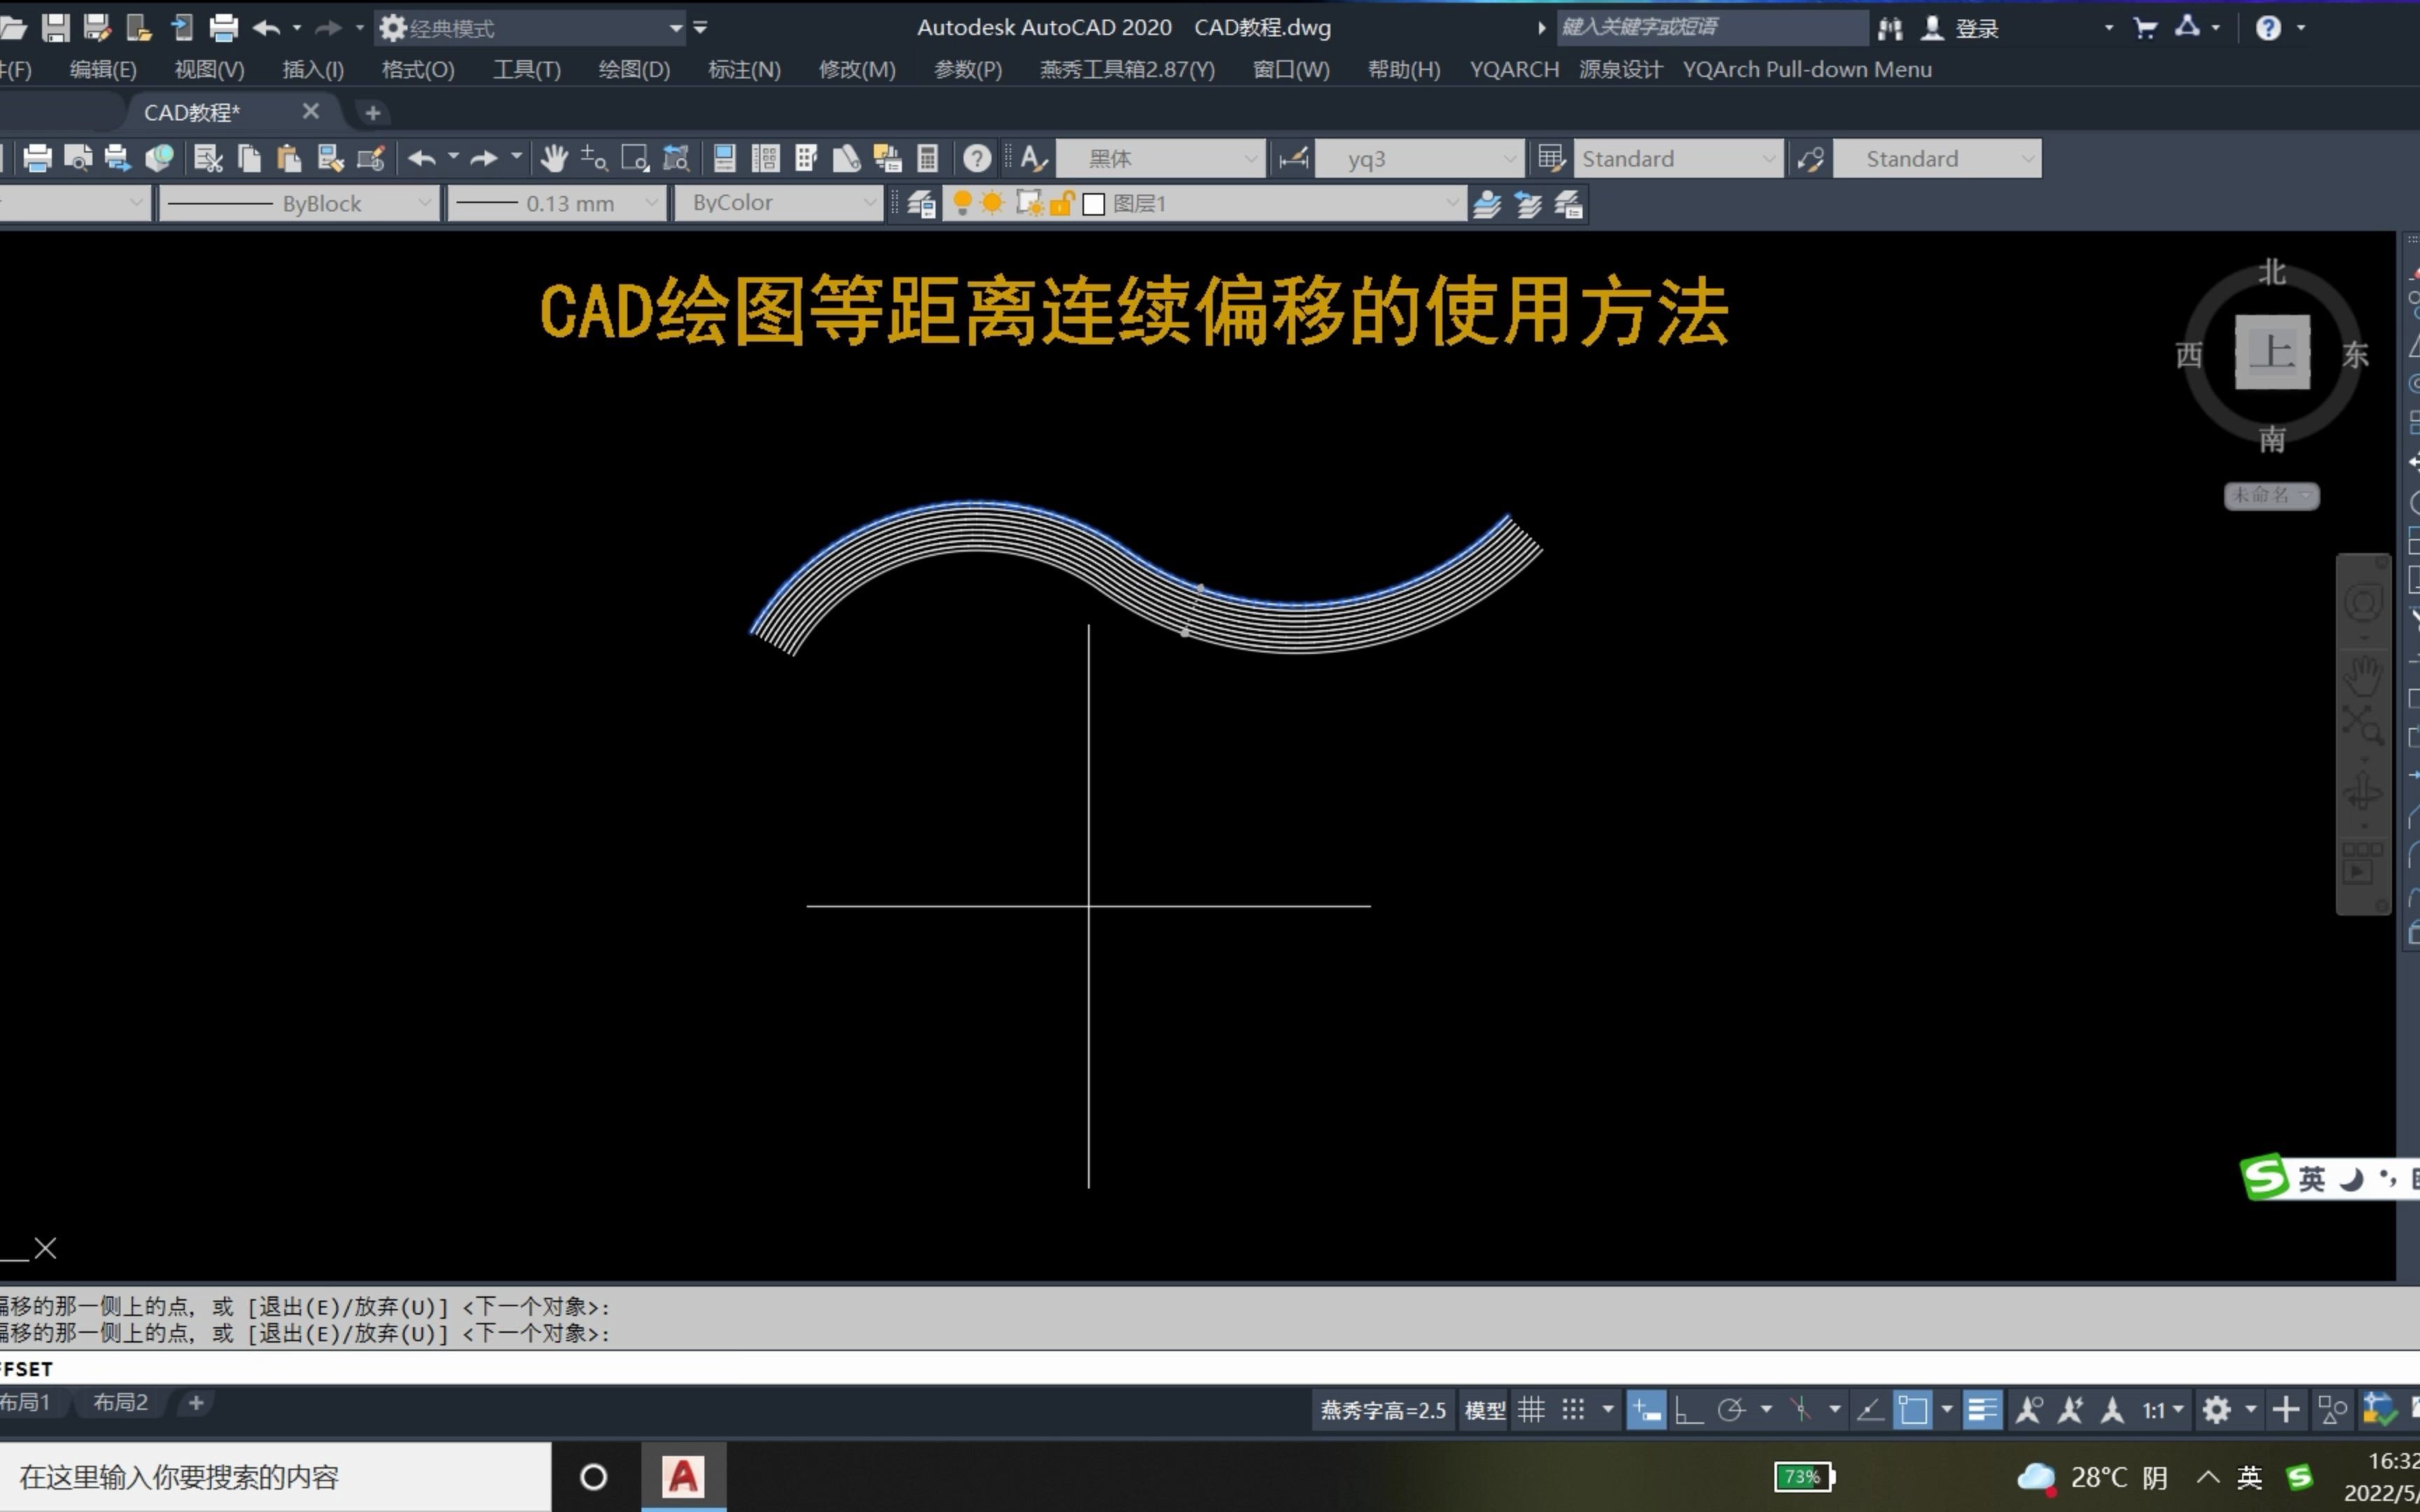This screenshot has width=2420, height=1512.
Task: Click the 登录 sign-in button
Action: [x=1975, y=28]
